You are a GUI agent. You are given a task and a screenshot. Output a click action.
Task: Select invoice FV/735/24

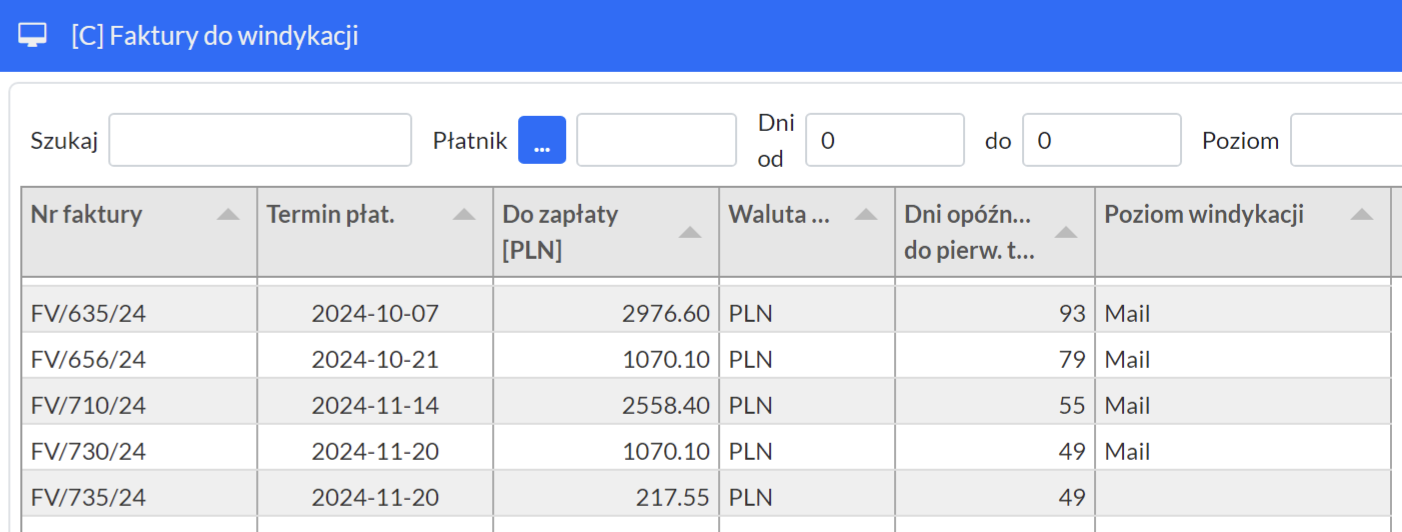click(x=88, y=498)
